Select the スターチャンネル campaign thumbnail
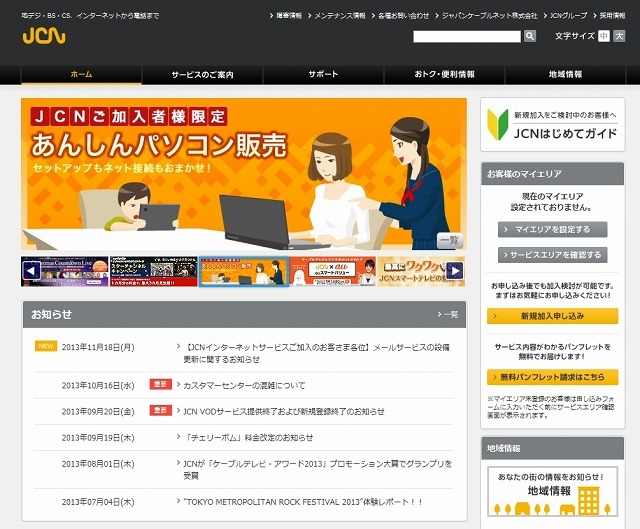 point(154,271)
